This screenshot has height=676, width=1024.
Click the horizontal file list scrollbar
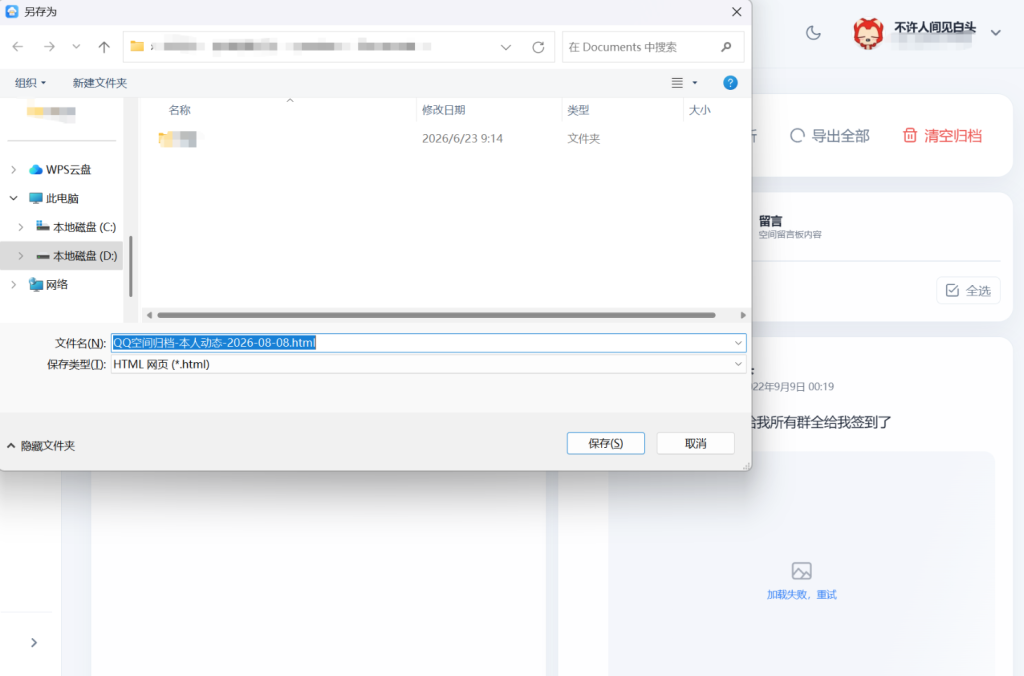[436, 315]
